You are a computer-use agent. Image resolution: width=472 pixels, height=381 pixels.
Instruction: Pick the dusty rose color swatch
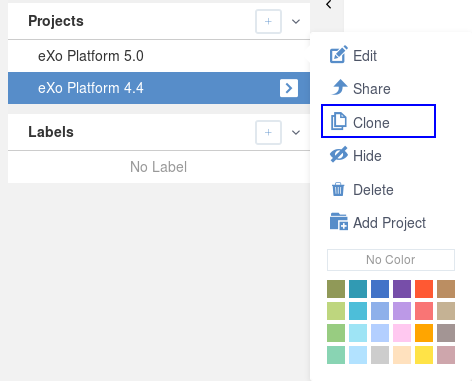point(446,355)
